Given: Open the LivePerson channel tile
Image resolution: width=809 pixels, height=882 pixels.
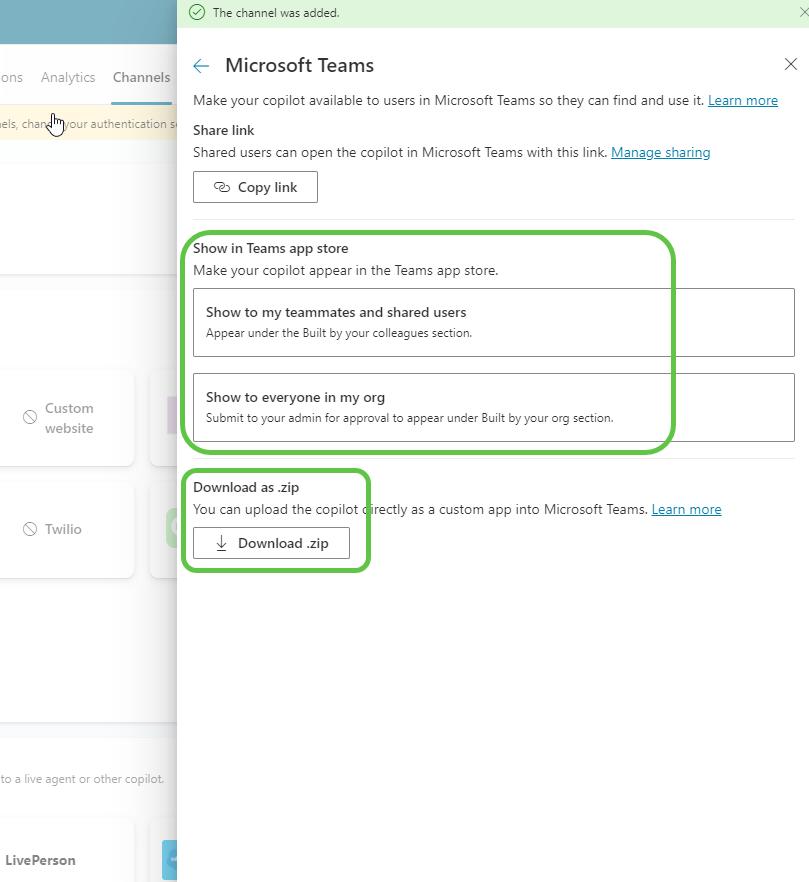Looking at the screenshot, I should point(60,858).
